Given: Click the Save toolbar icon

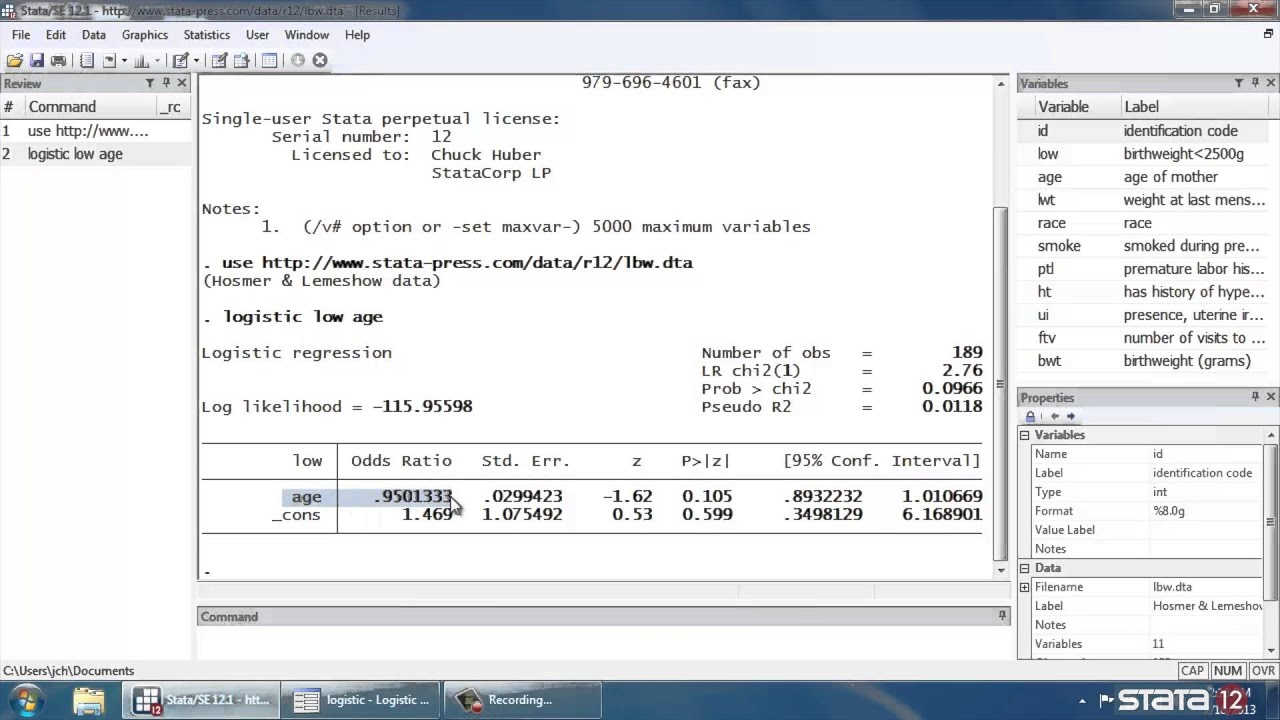Looking at the screenshot, I should pos(37,61).
